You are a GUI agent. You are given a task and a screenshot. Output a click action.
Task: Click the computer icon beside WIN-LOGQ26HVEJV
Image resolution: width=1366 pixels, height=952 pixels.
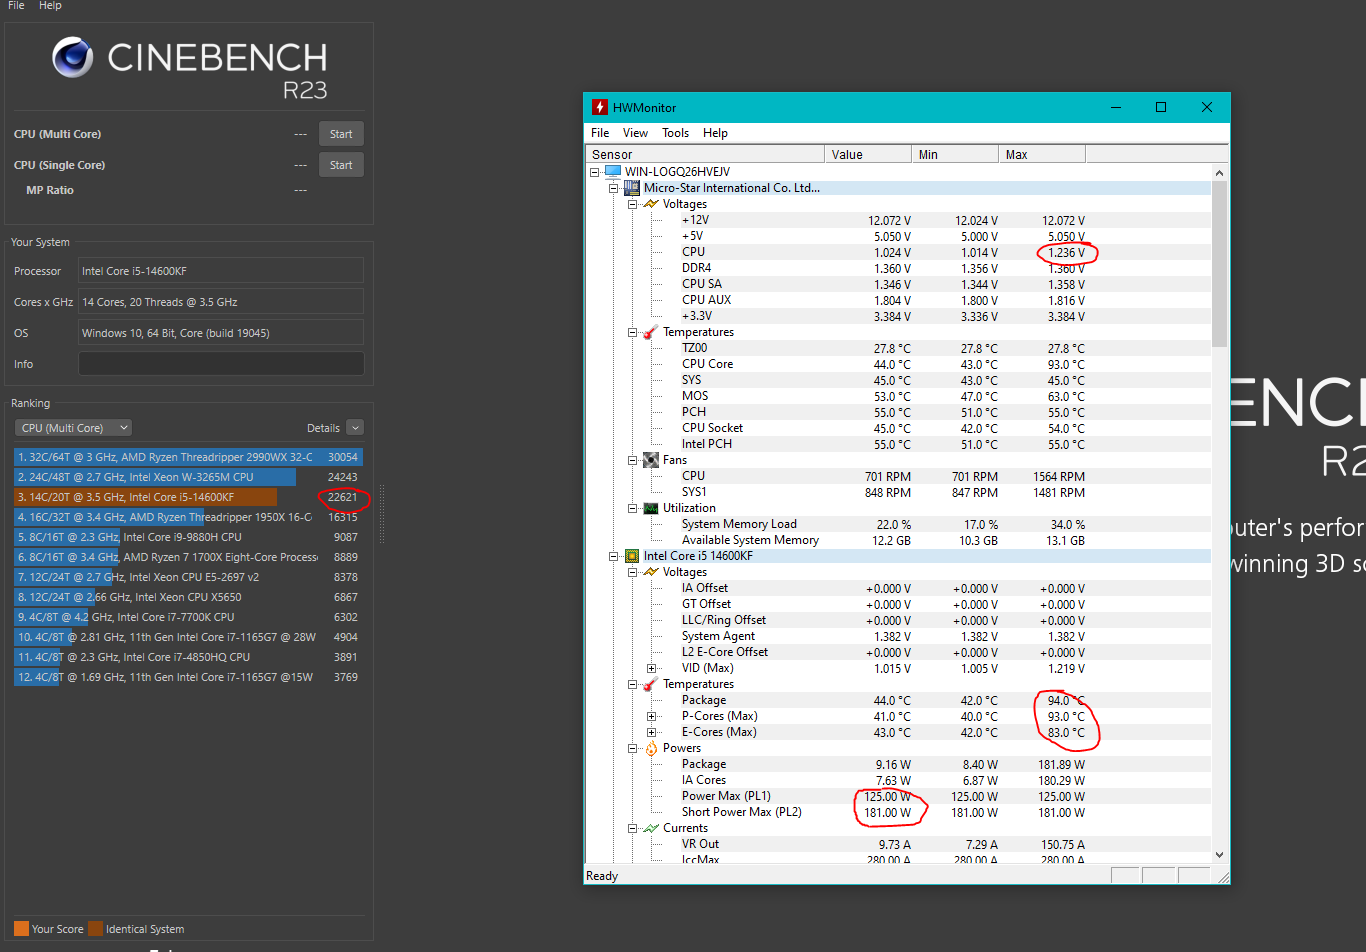612,172
